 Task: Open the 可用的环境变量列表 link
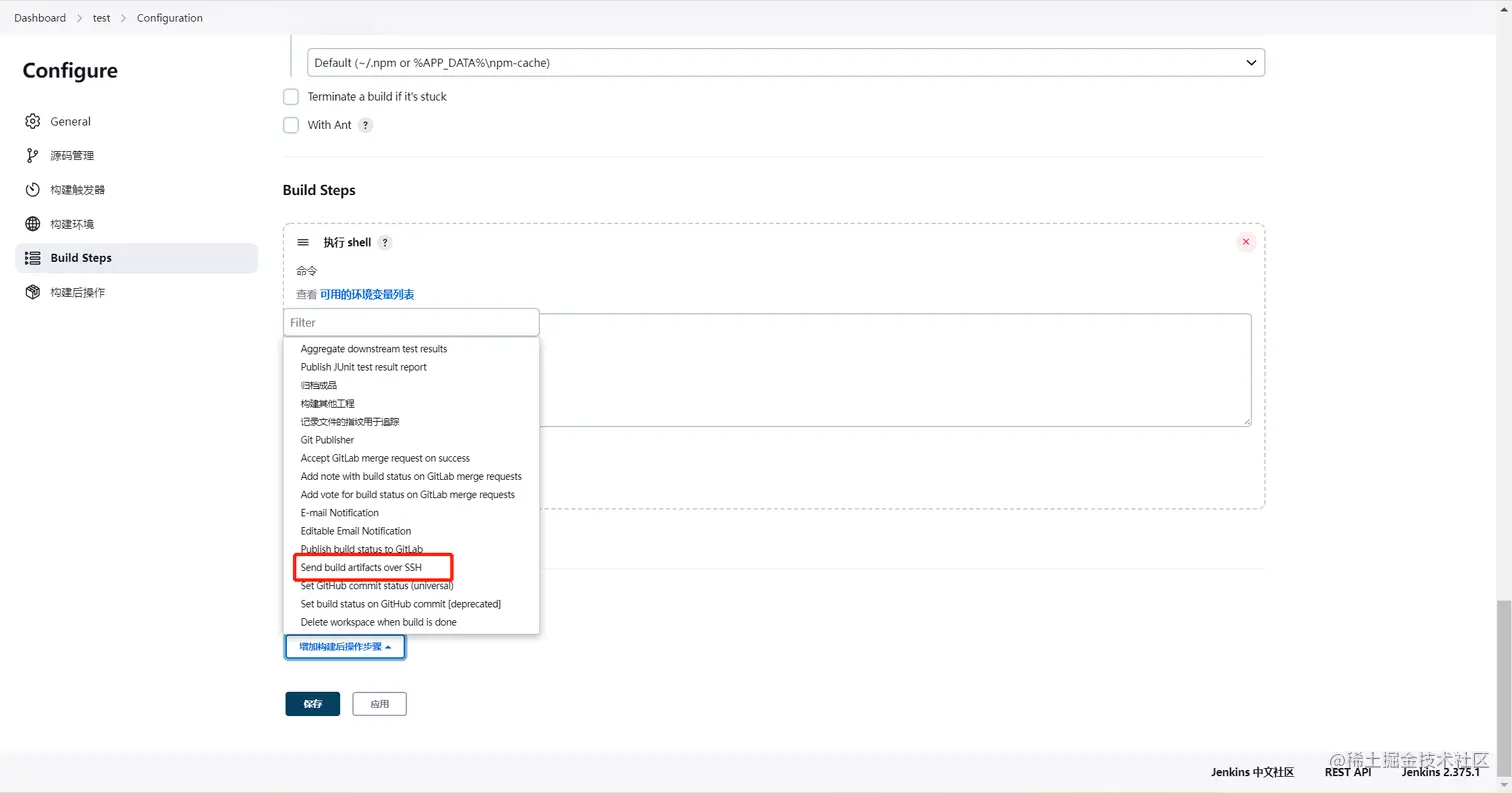367,295
